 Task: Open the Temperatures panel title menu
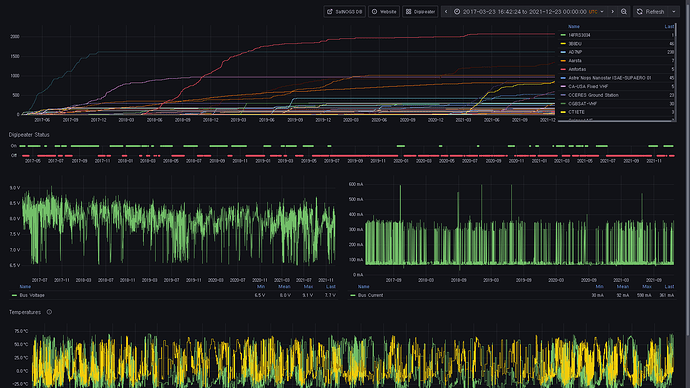[25, 312]
